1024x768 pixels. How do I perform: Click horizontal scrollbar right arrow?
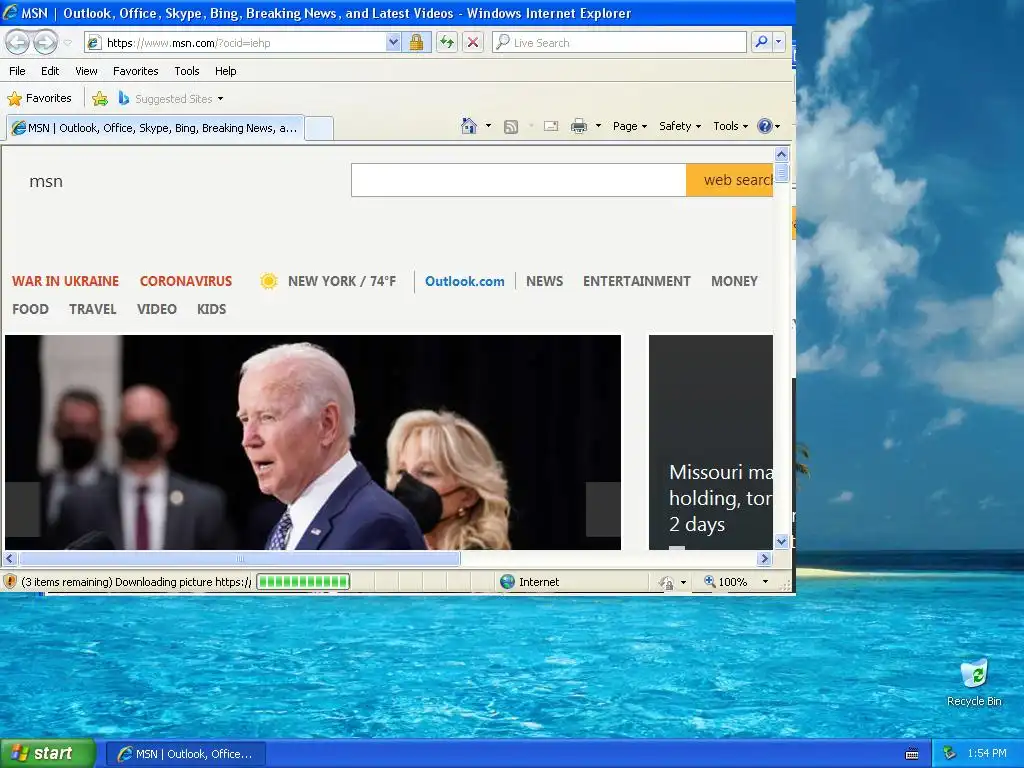[x=764, y=558]
